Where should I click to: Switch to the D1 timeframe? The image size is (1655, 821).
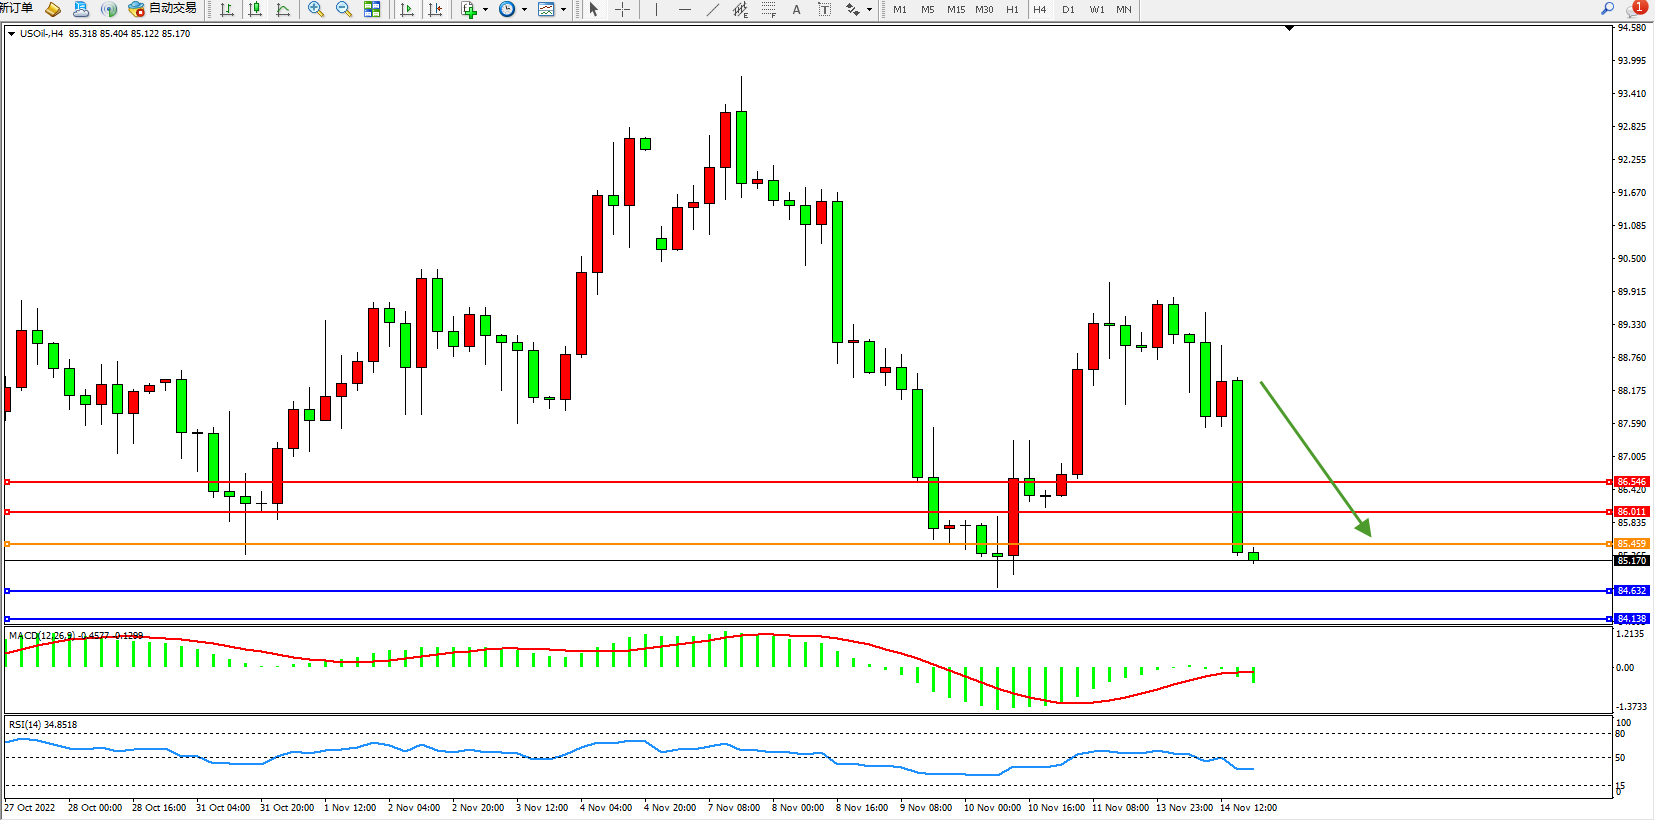pos(1068,9)
